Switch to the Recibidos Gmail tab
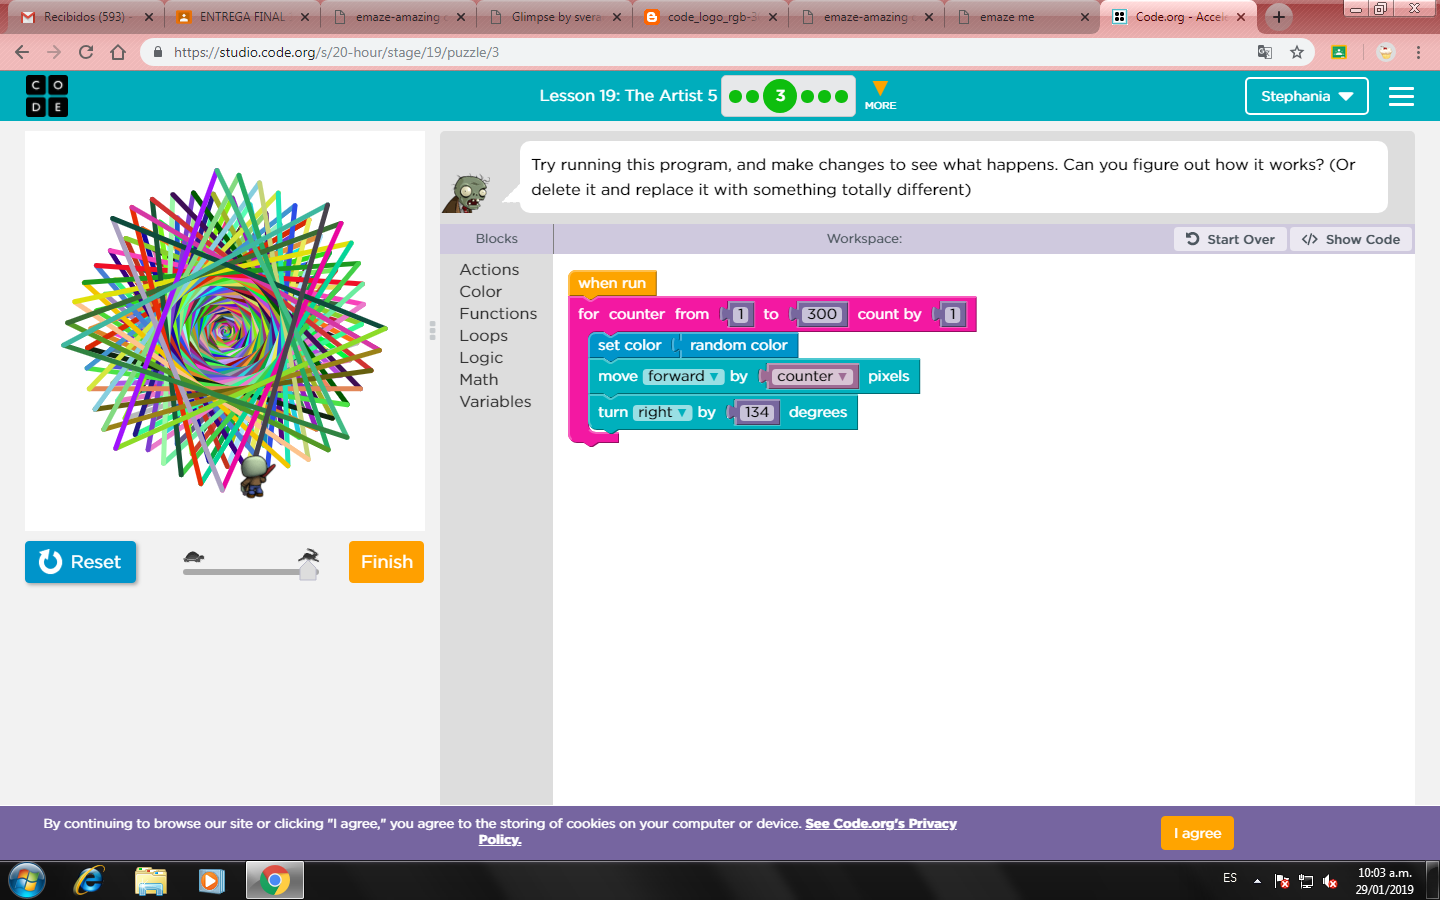This screenshot has width=1440, height=900. point(85,17)
